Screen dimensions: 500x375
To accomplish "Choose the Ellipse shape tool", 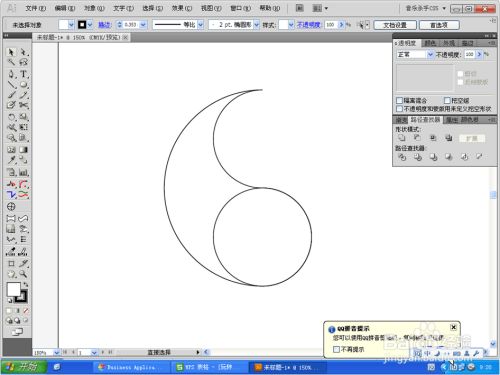I will click(x=23, y=85).
